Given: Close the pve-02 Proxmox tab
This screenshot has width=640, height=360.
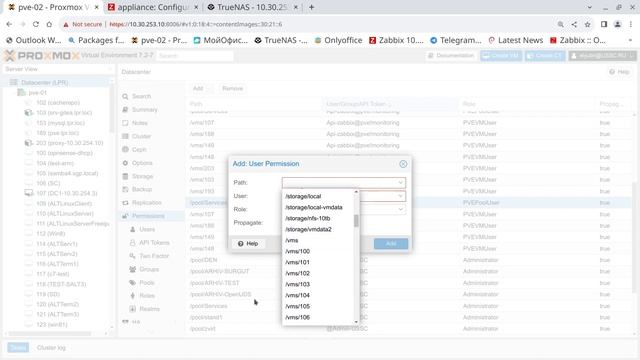Looking at the screenshot, I should click(96, 7).
